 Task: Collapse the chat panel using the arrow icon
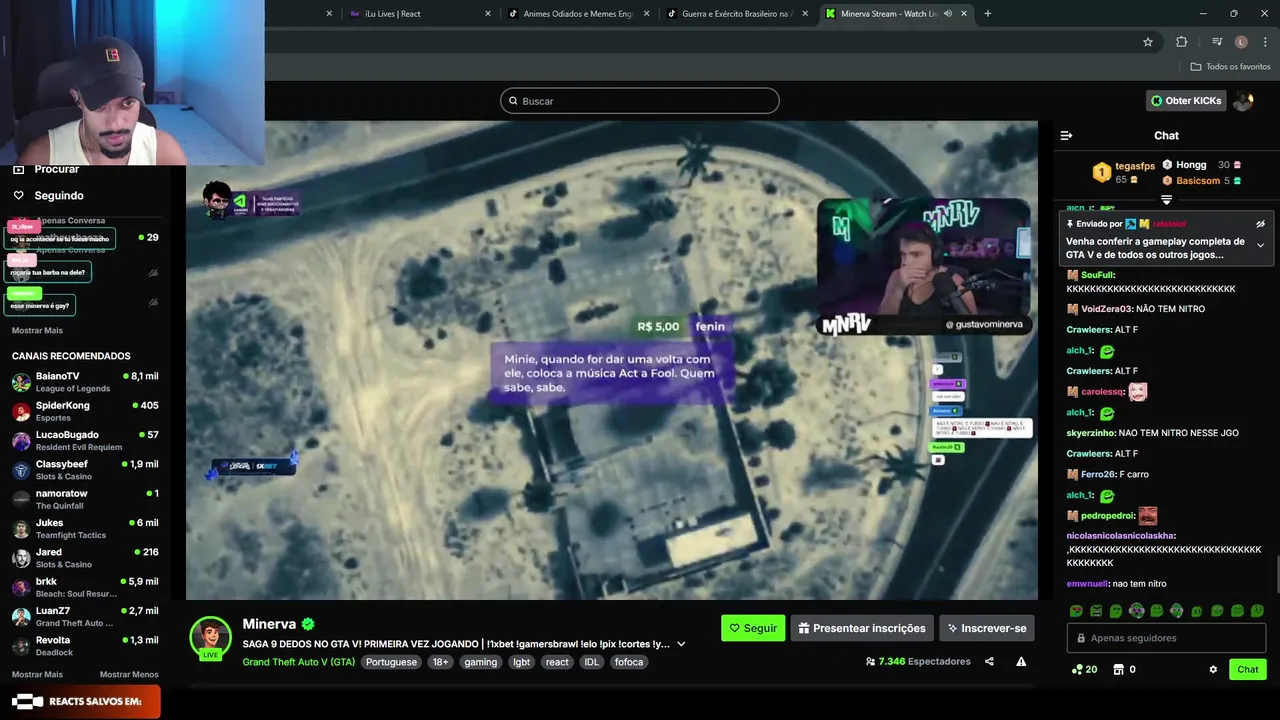(x=1066, y=135)
